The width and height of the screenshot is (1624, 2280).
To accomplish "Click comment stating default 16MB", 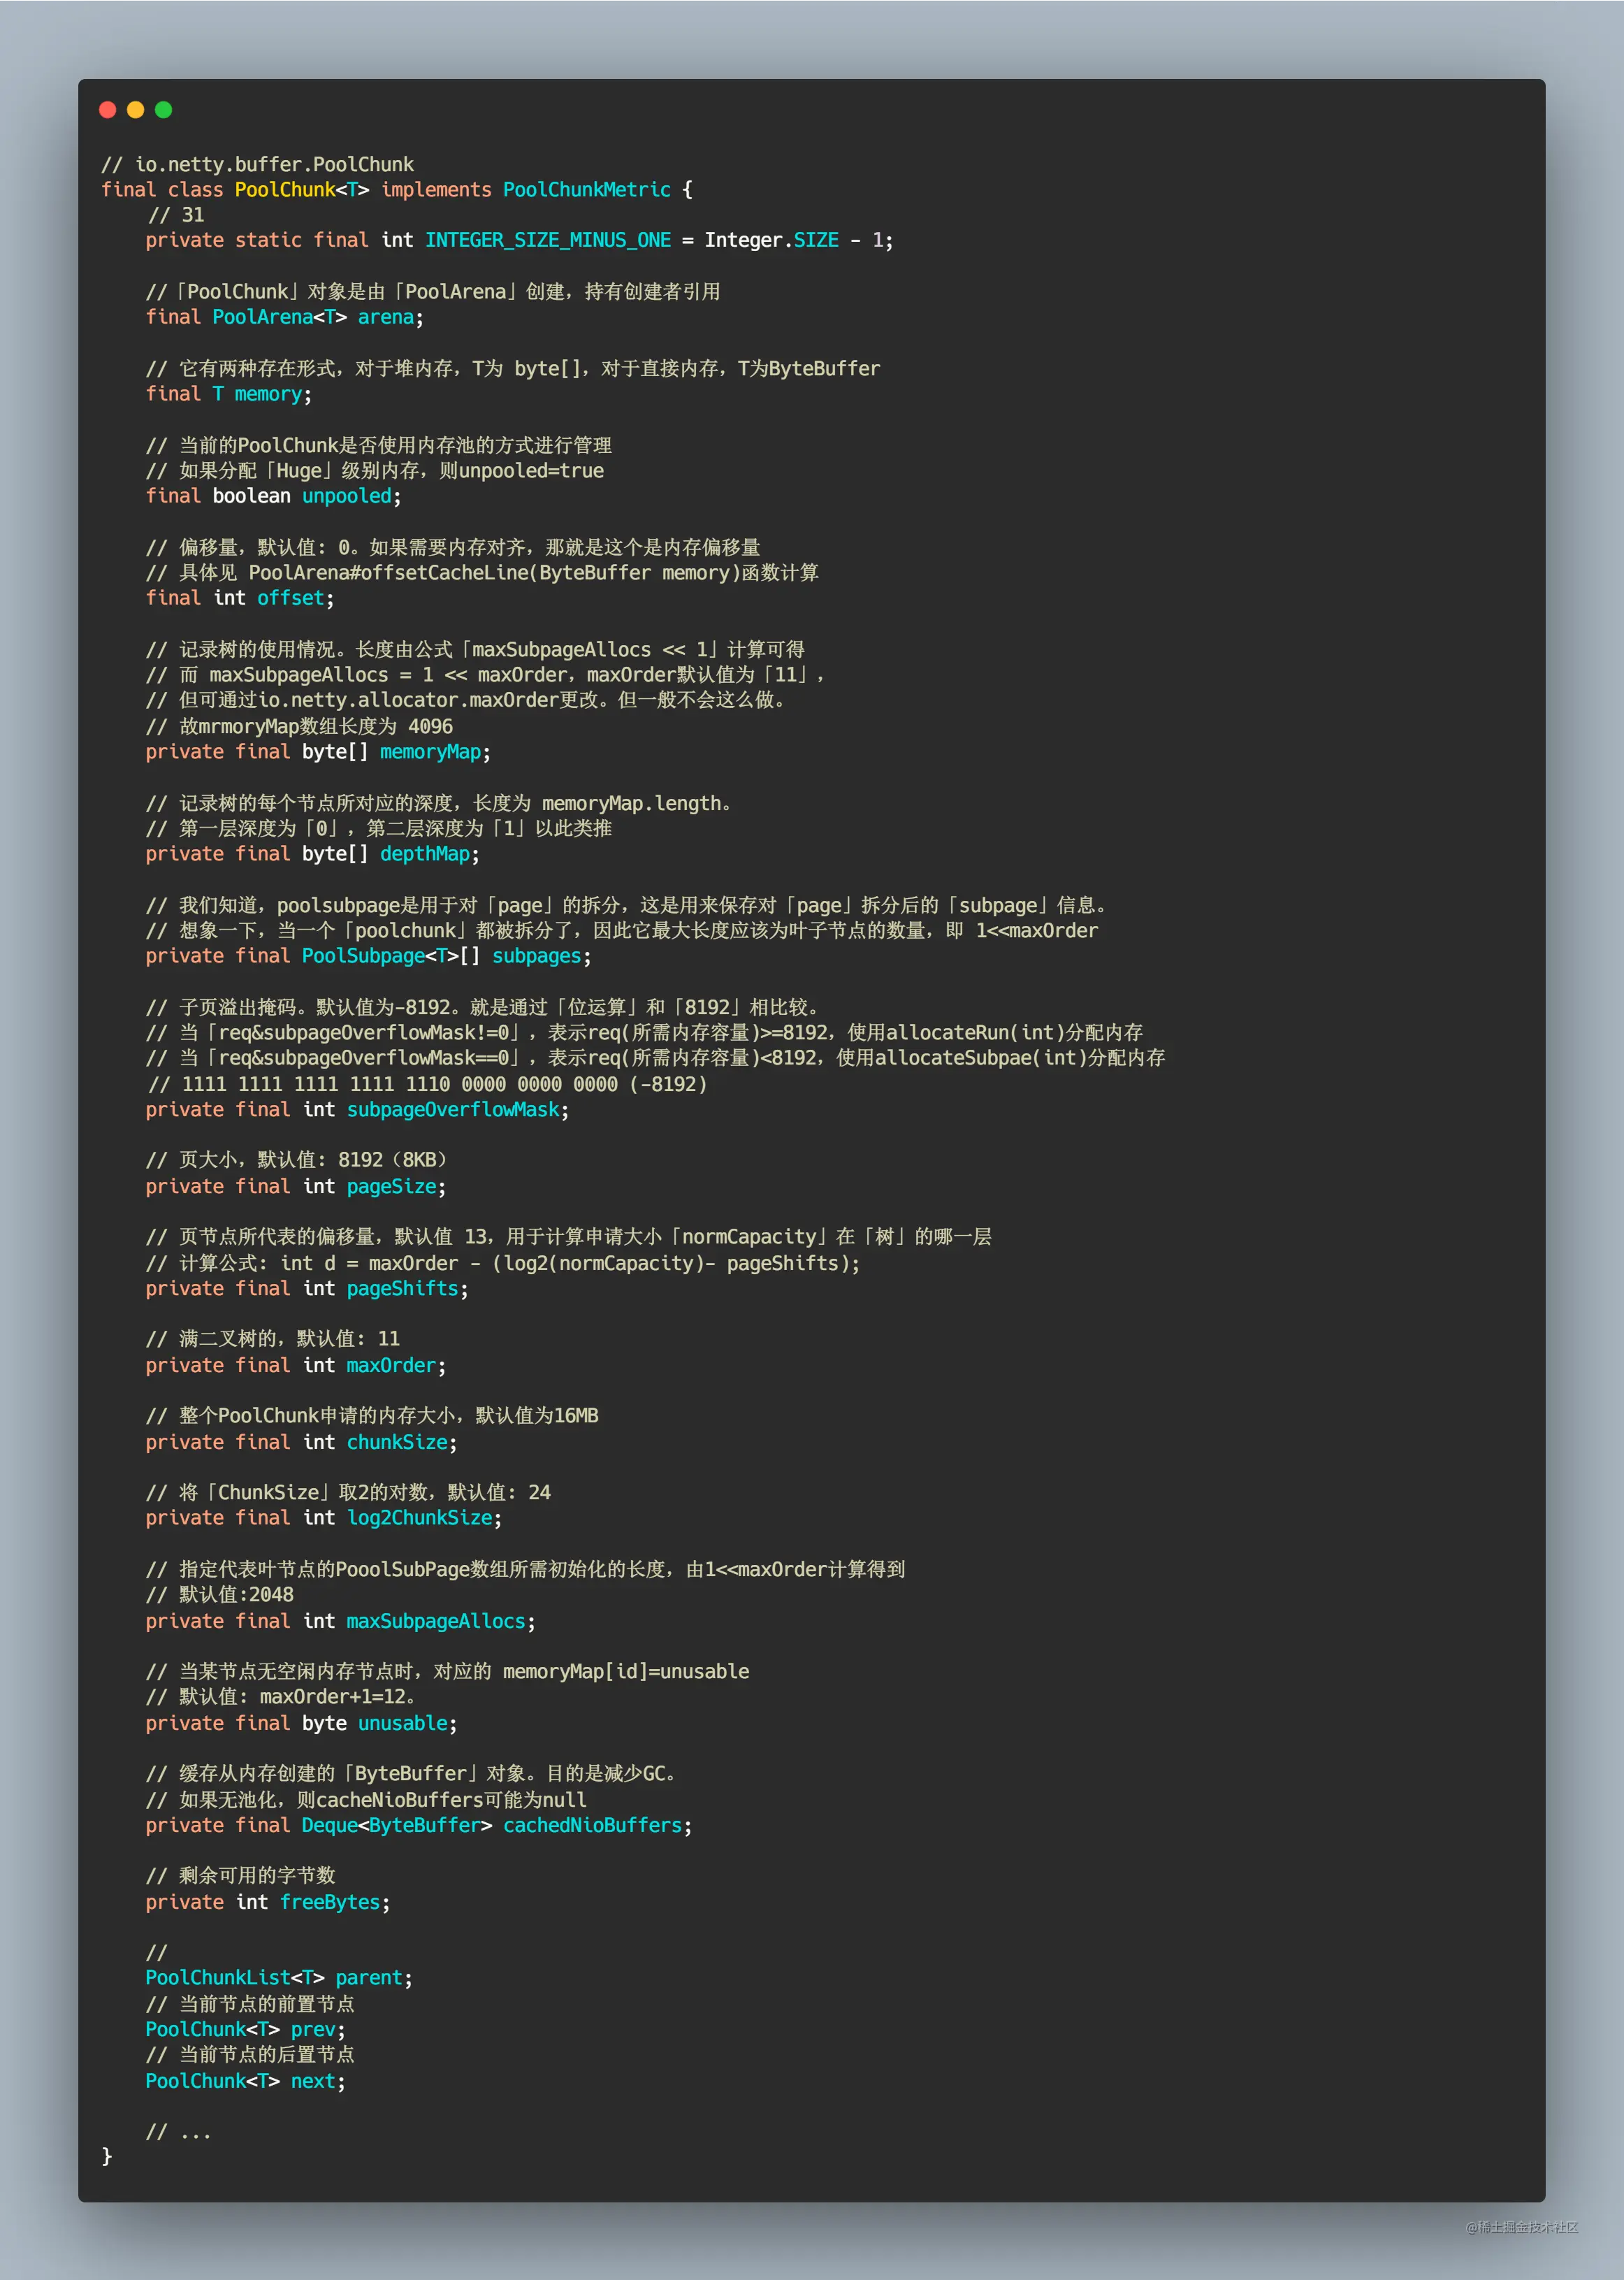I will 372,1416.
